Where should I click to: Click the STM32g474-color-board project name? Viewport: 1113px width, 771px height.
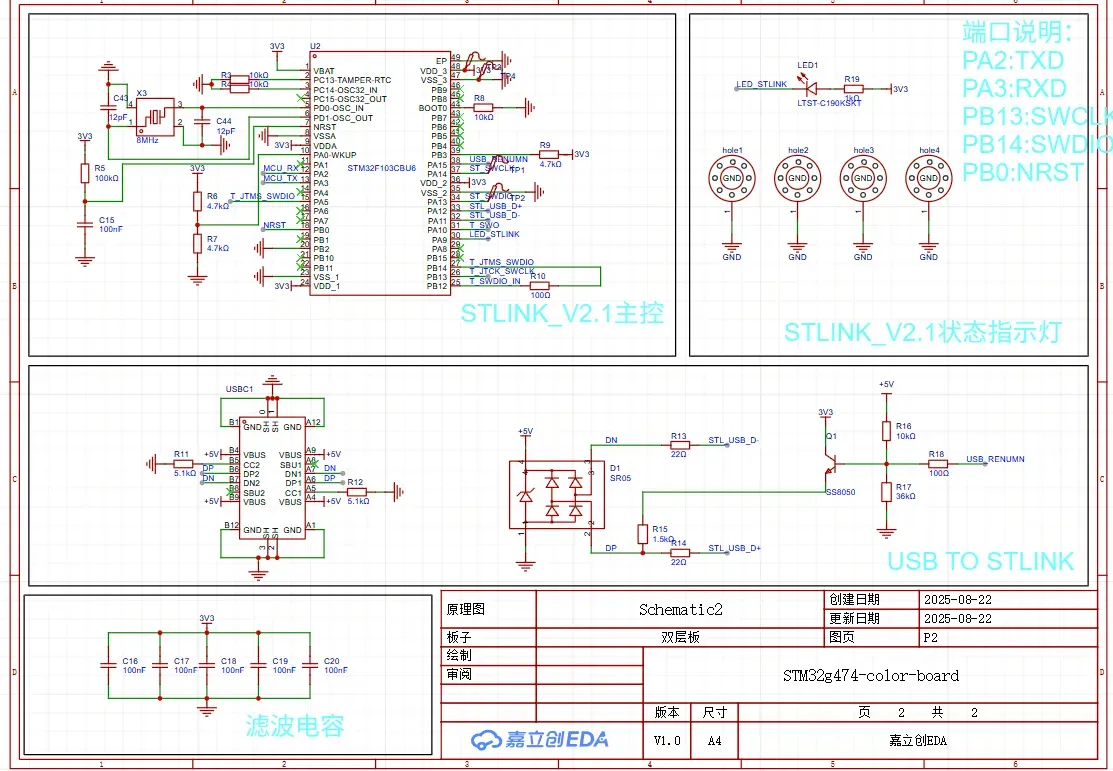pos(870,675)
